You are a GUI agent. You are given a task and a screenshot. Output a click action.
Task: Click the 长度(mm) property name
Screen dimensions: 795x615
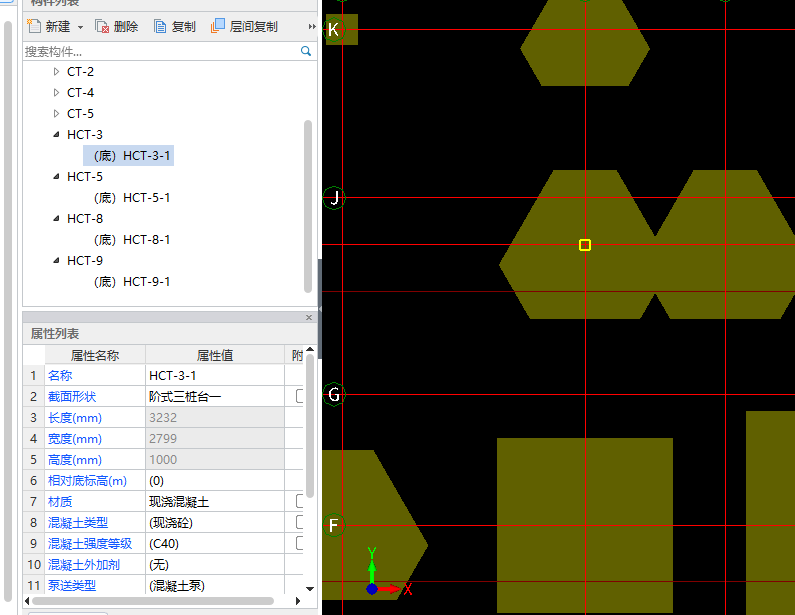[75, 418]
